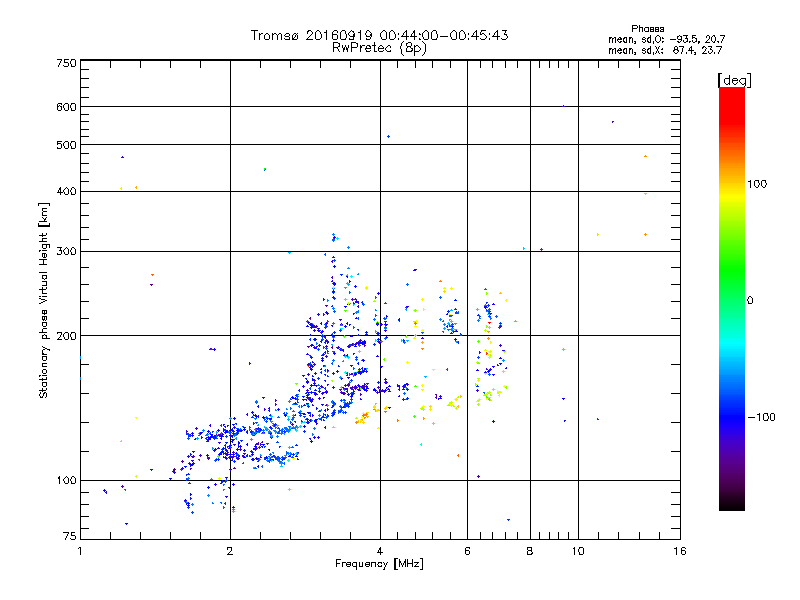This screenshot has width=800, height=600.
Task: Click the x-axis tick label '8'
Action: 530,551
